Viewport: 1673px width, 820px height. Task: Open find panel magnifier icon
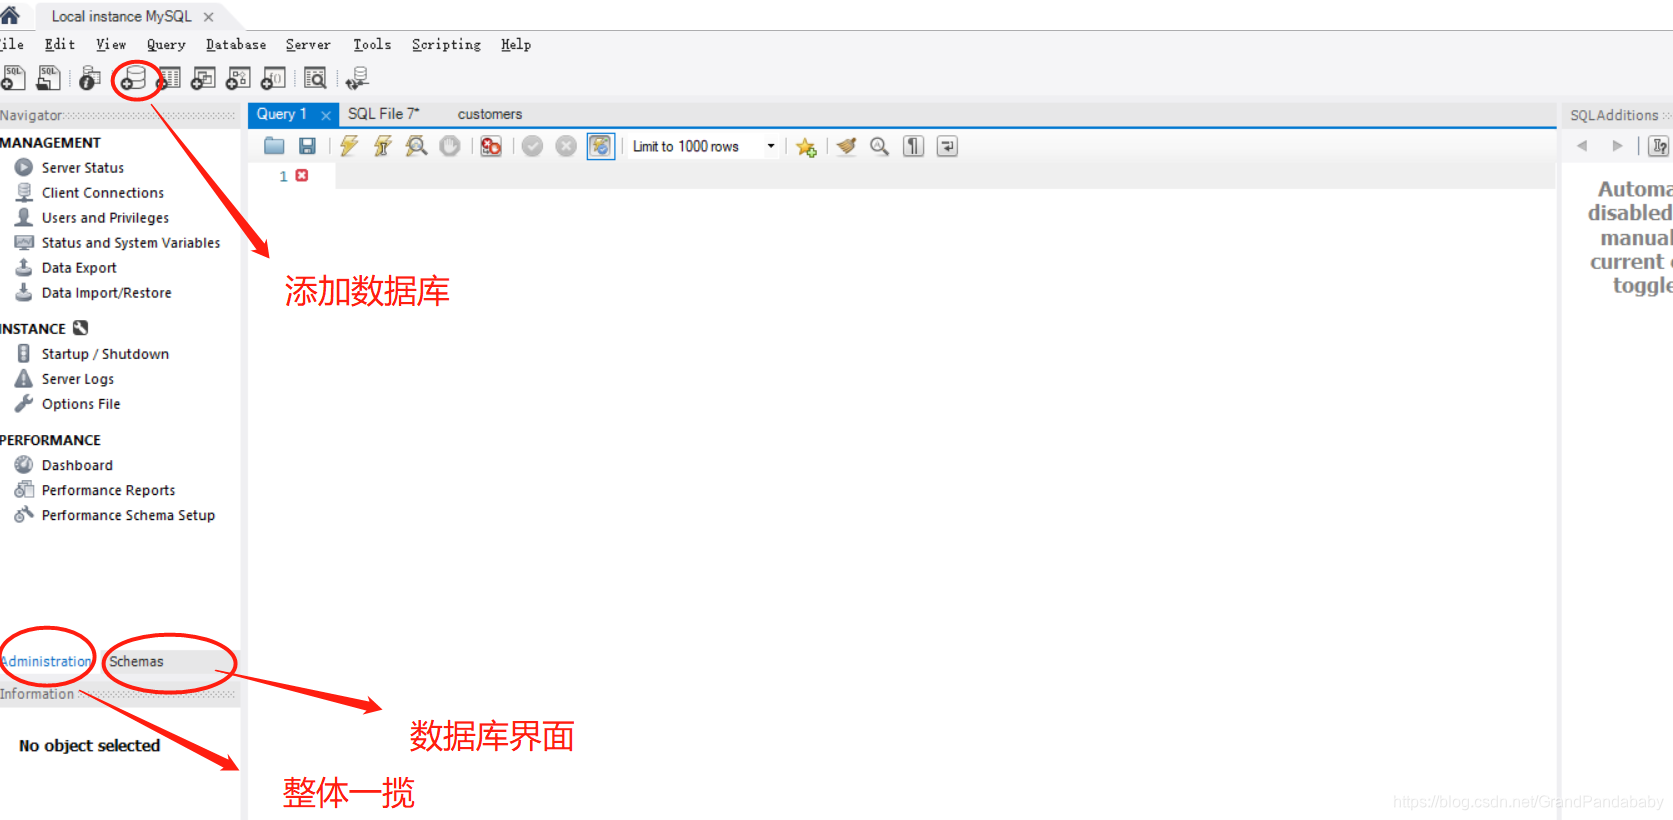coord(879,146)
